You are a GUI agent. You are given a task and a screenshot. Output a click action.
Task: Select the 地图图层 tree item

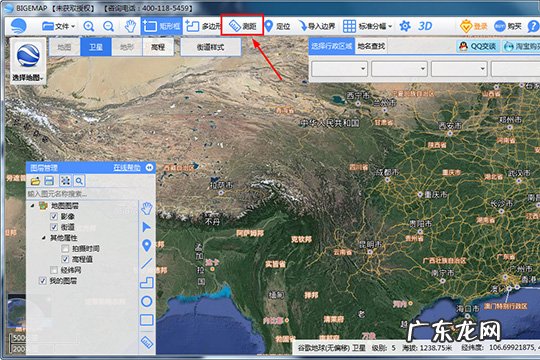coord(65,206)
